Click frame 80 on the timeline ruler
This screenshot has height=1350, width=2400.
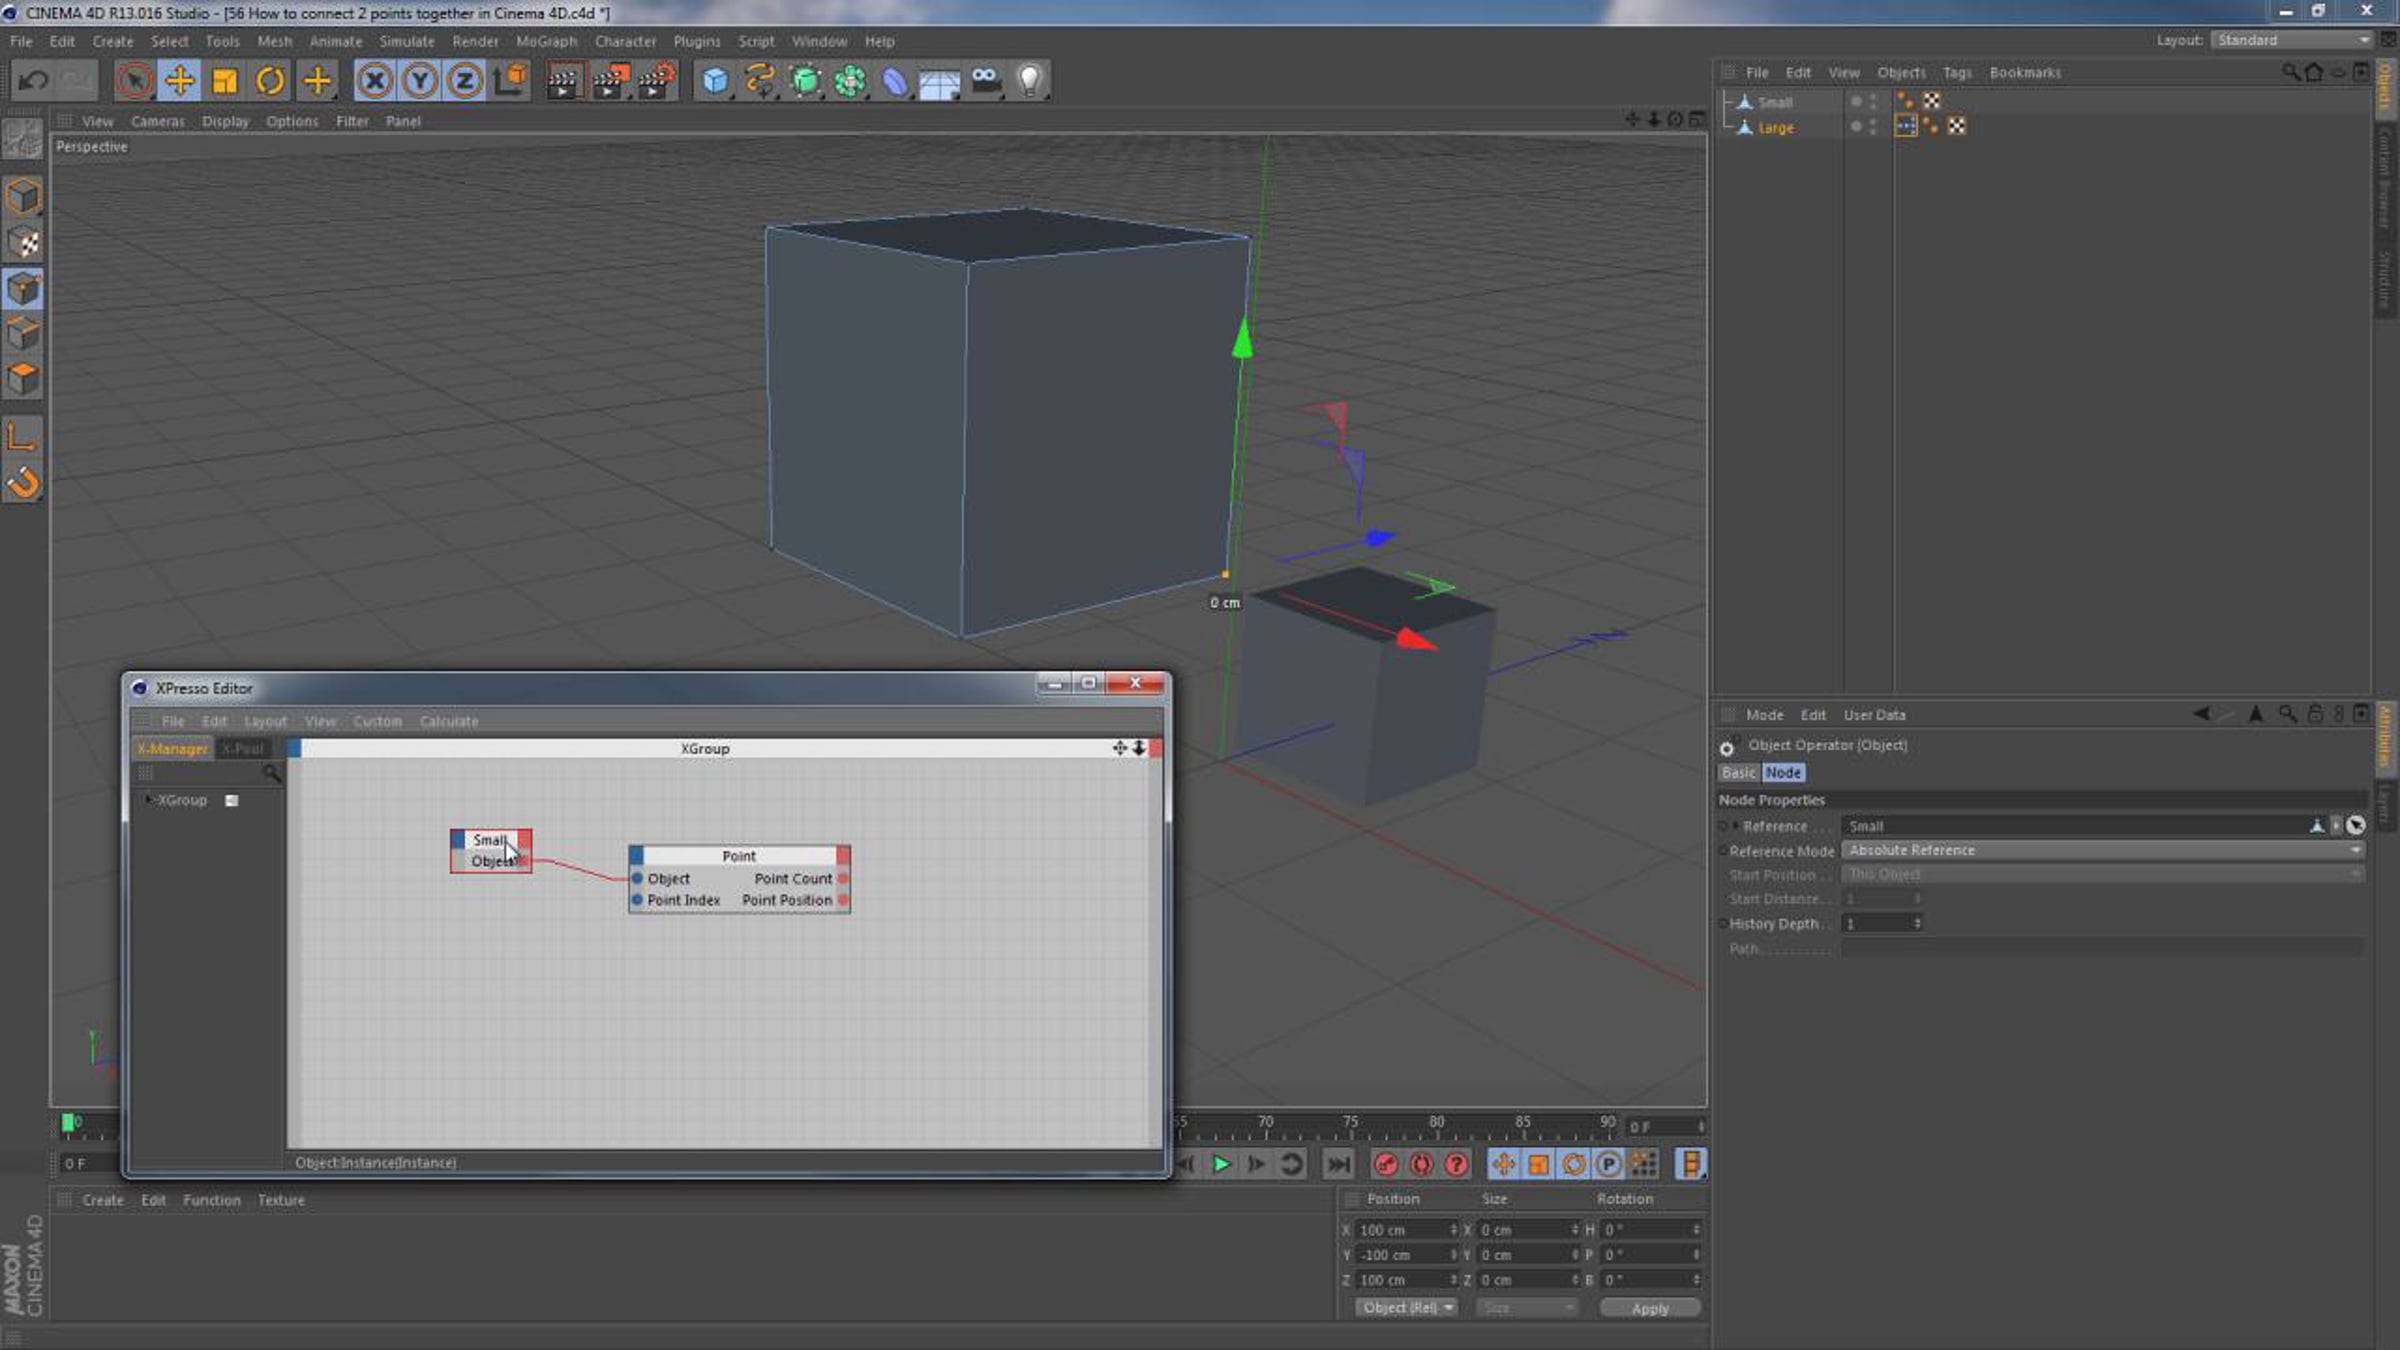pyautogui.click(x=1436, y=1123)
